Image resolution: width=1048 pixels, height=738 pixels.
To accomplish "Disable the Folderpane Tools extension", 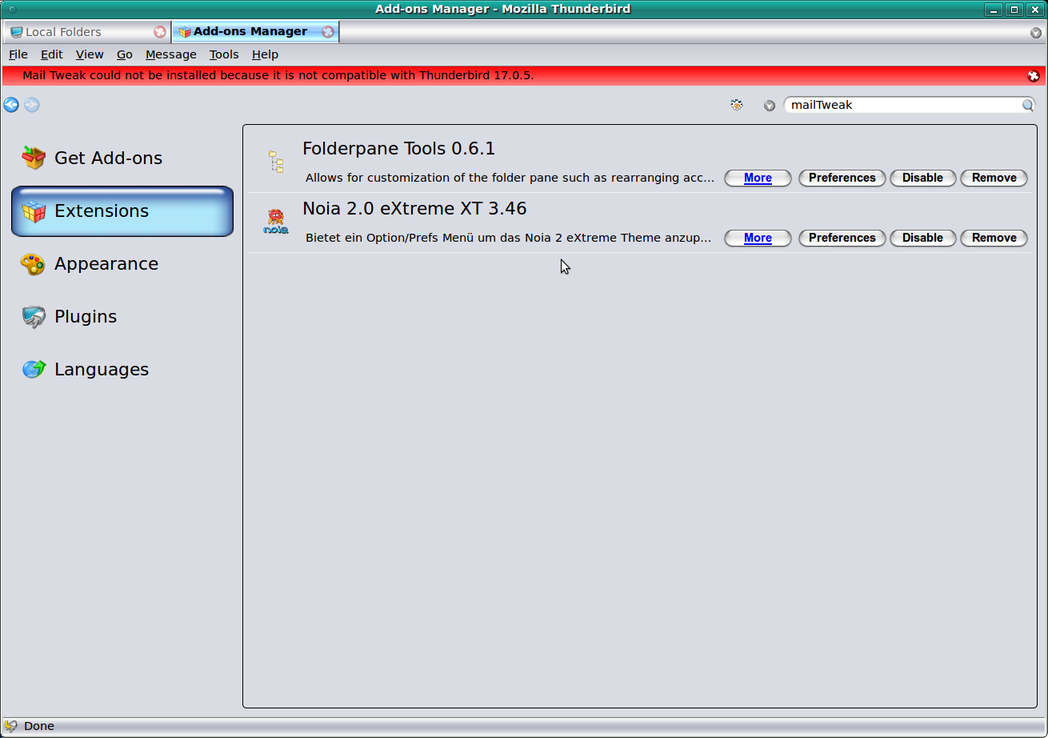I will point(922,178).
